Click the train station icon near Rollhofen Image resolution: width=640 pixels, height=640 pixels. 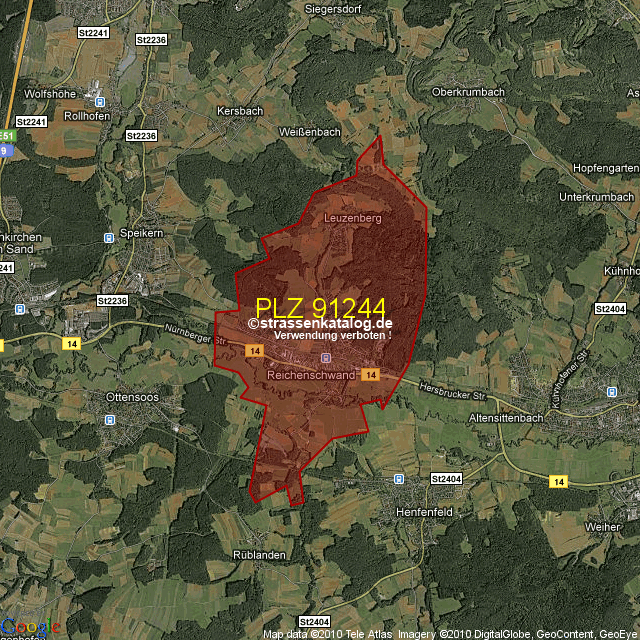click(x=99, y=101)
